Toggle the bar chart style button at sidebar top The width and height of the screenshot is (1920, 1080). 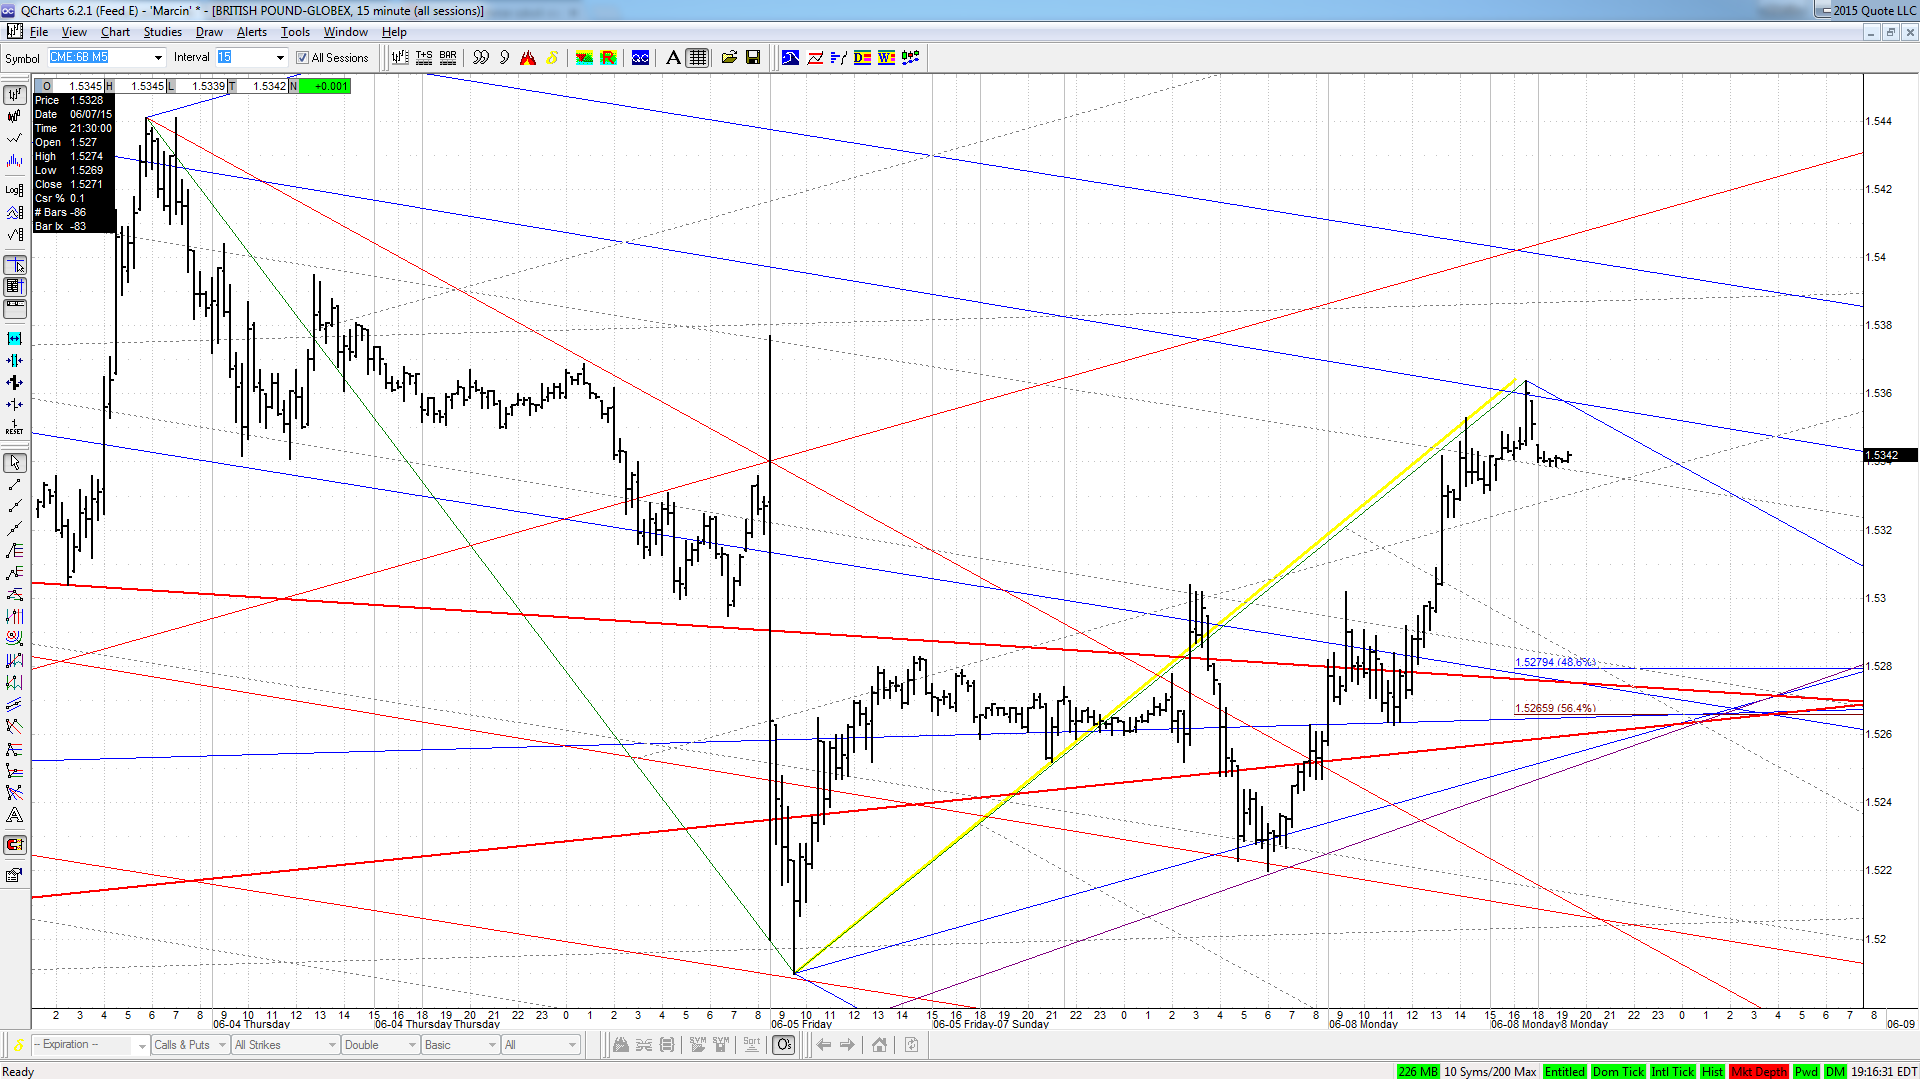15,95
